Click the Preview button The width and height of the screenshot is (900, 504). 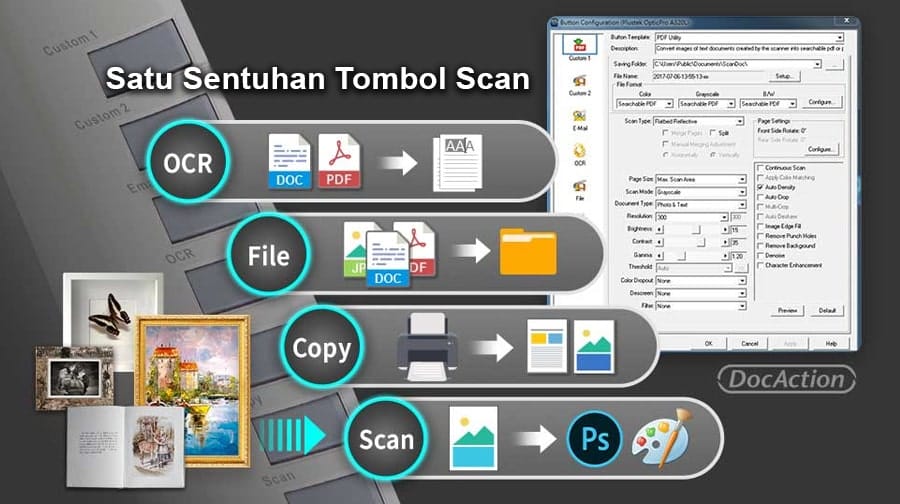click(x=788, y=311)
